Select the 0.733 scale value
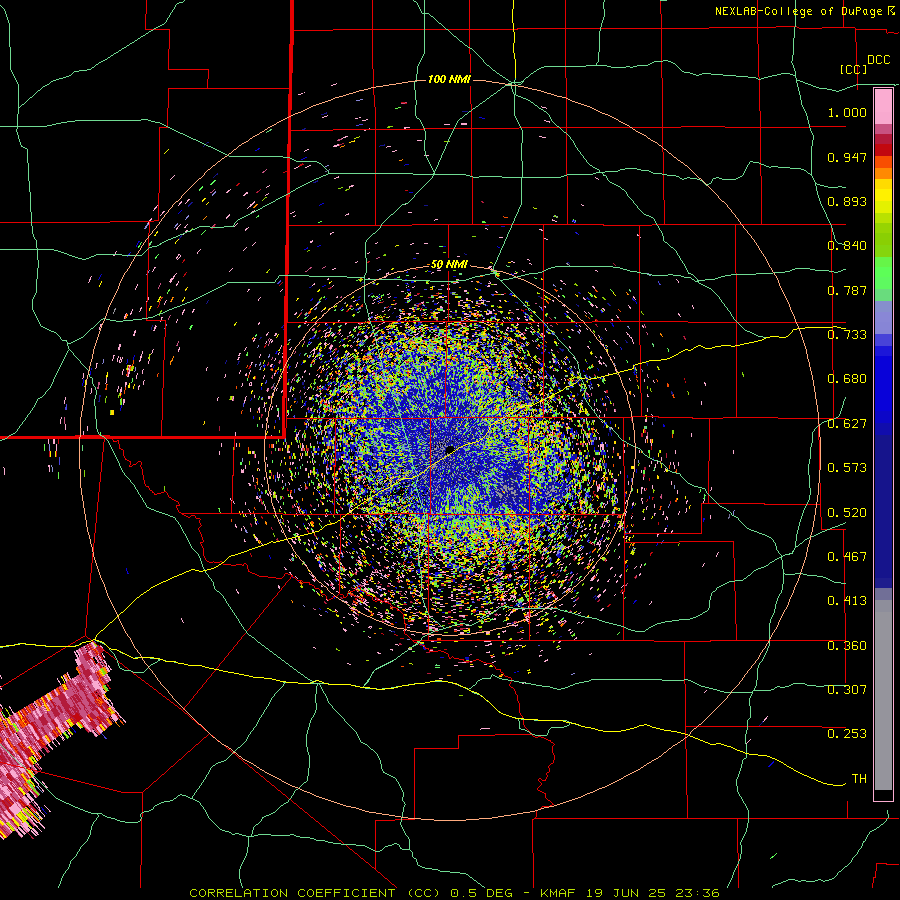The width and height of the screenshot is (900, 900). point(847,335)
